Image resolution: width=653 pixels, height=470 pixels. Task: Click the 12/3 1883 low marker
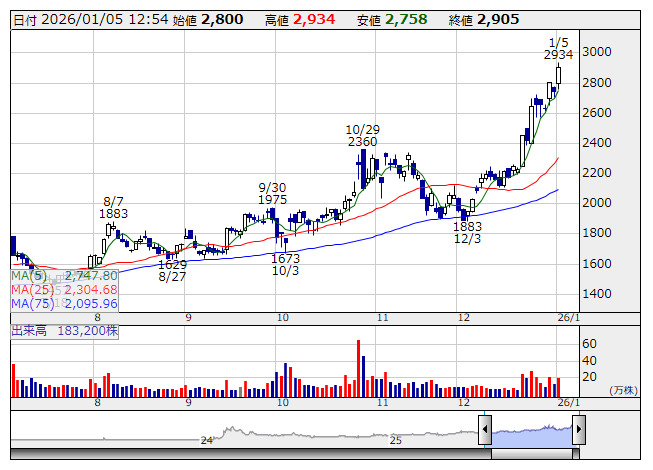click(x=467, y=233)
